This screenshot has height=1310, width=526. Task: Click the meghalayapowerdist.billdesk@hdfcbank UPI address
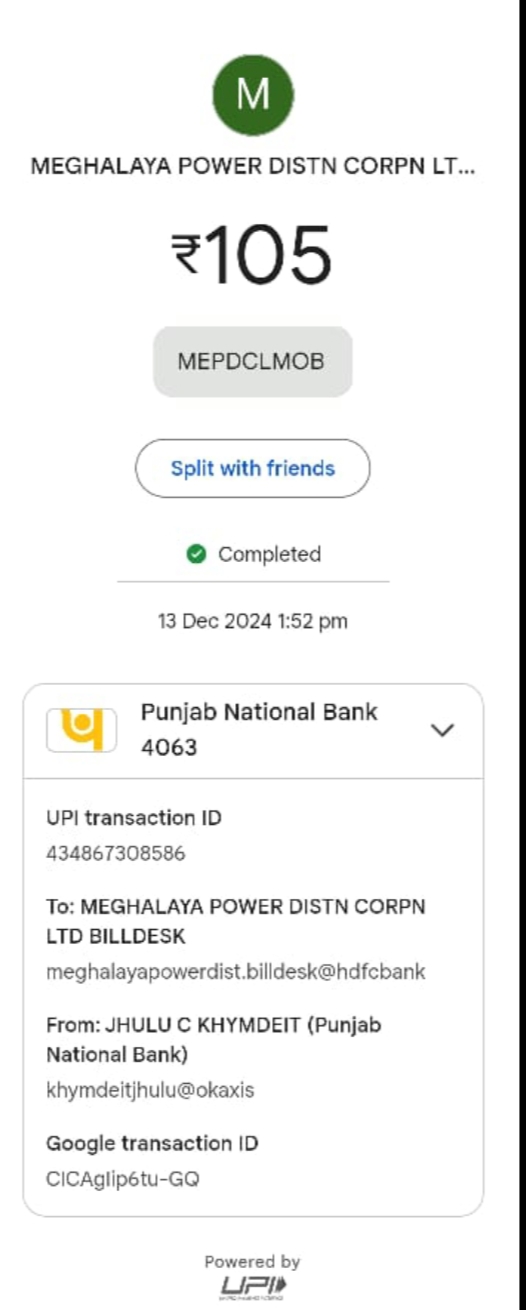pyautogui.click(x=236, y=971)
